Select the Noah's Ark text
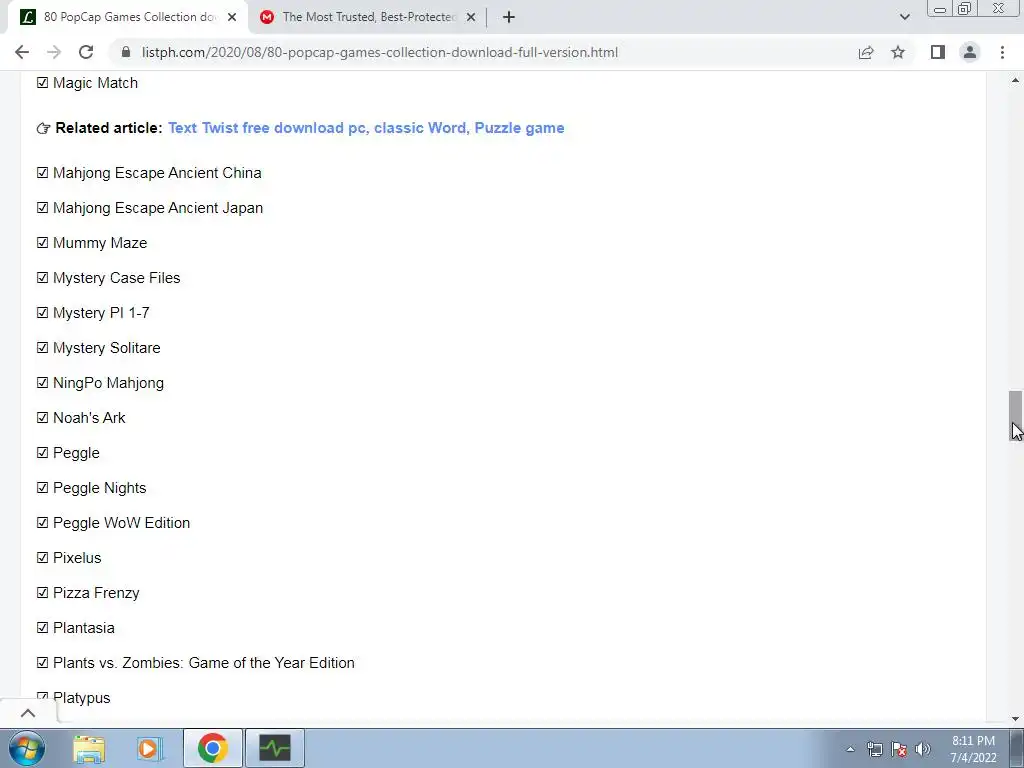The width and height of the screenshot is (1024, 768). pos(89,418)
